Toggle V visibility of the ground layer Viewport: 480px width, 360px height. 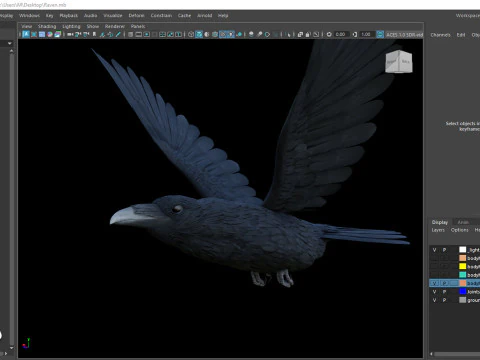coord(434,300)
